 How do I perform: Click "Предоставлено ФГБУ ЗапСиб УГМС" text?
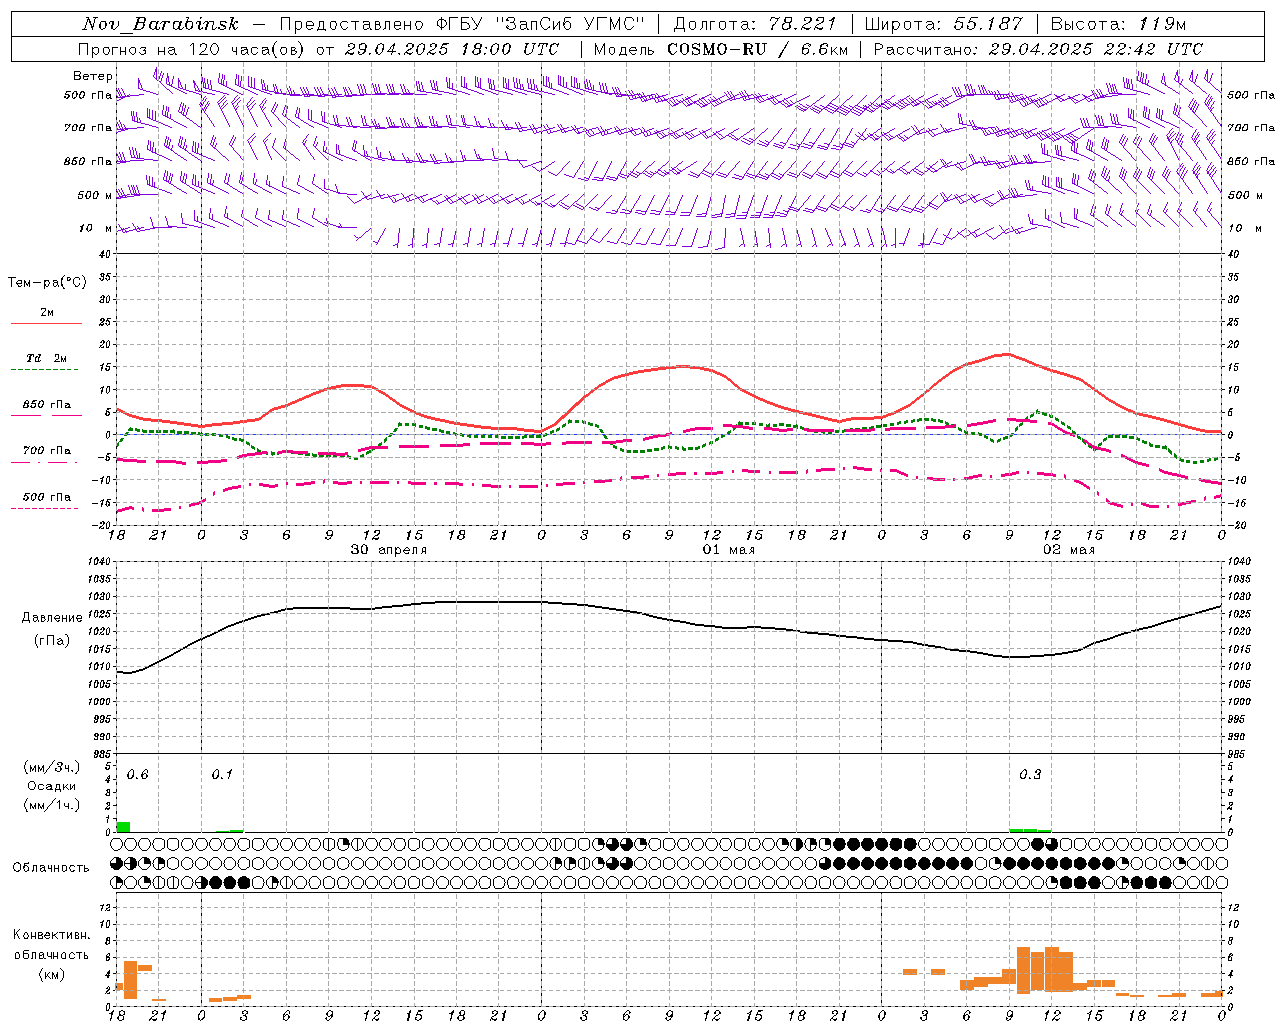coord(463,24)
